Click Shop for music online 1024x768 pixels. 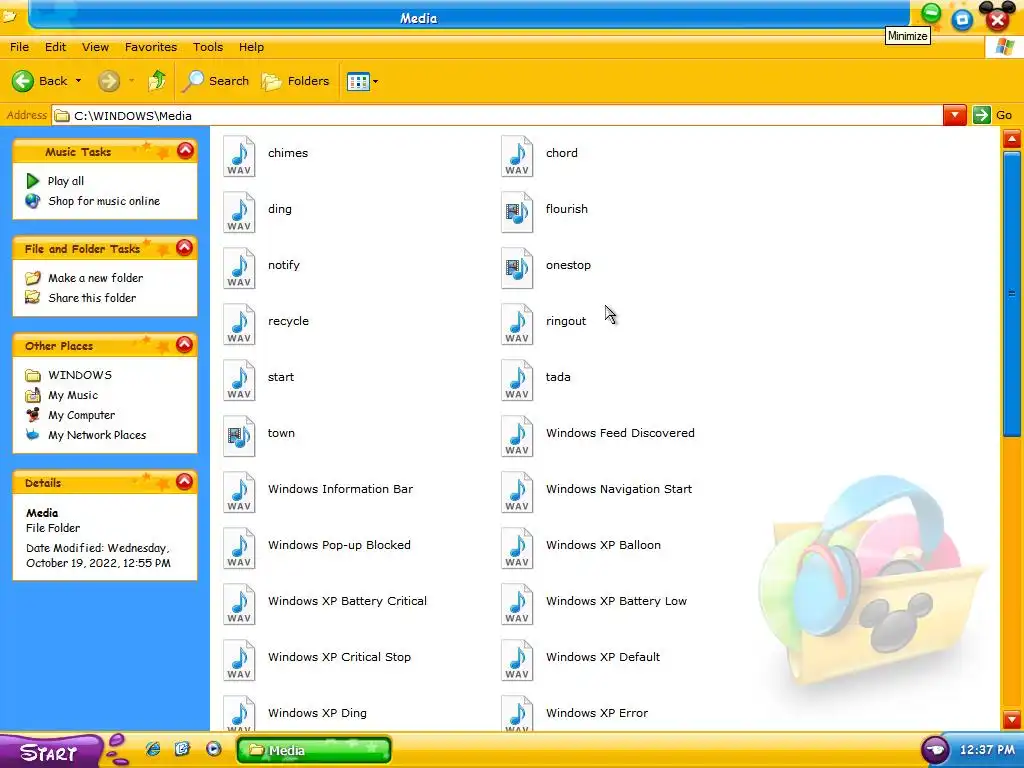point(104,201)
